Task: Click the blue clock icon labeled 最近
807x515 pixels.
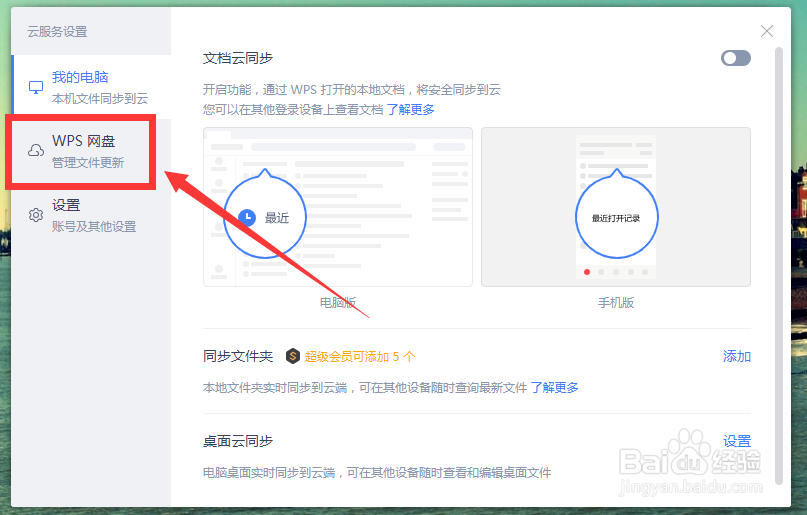Action: tap(247, 218)
